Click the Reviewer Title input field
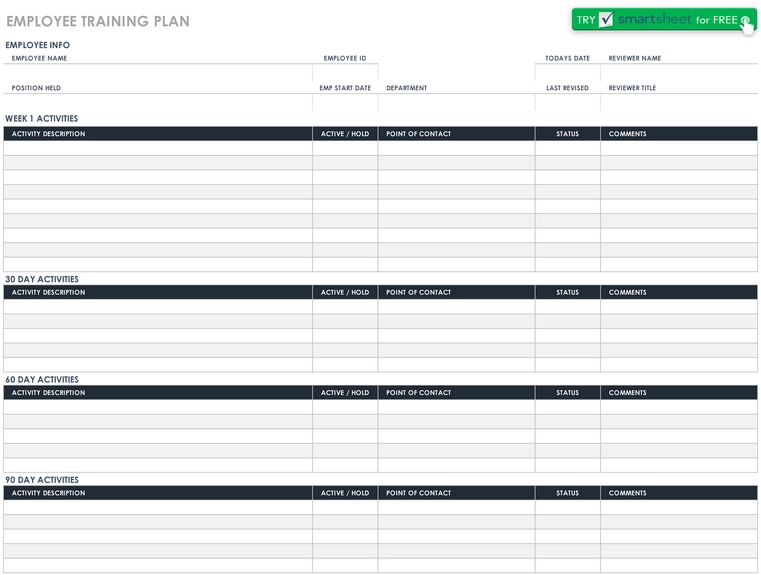The image size is (761, 575). [679, 102]
